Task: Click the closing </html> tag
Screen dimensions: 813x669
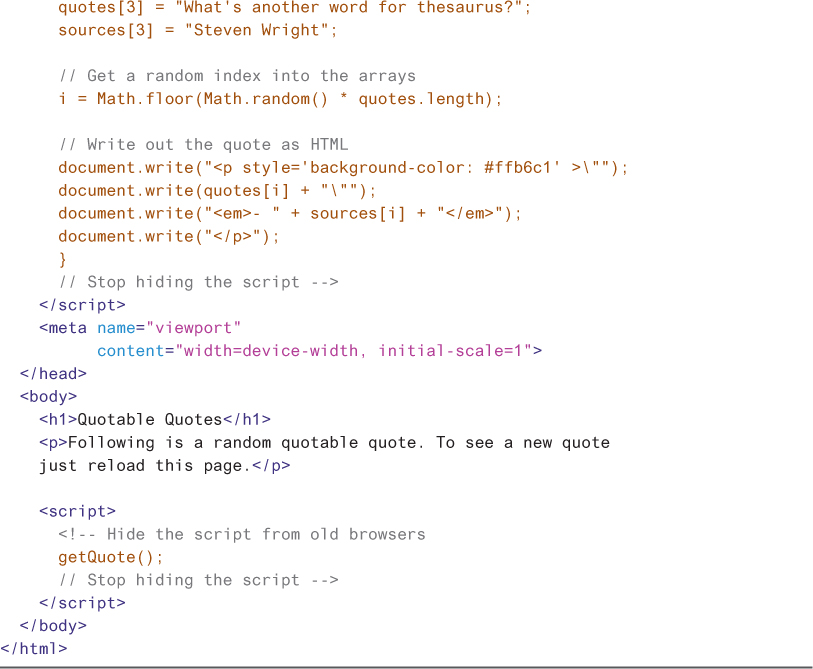Action: [x=34, y=648]
